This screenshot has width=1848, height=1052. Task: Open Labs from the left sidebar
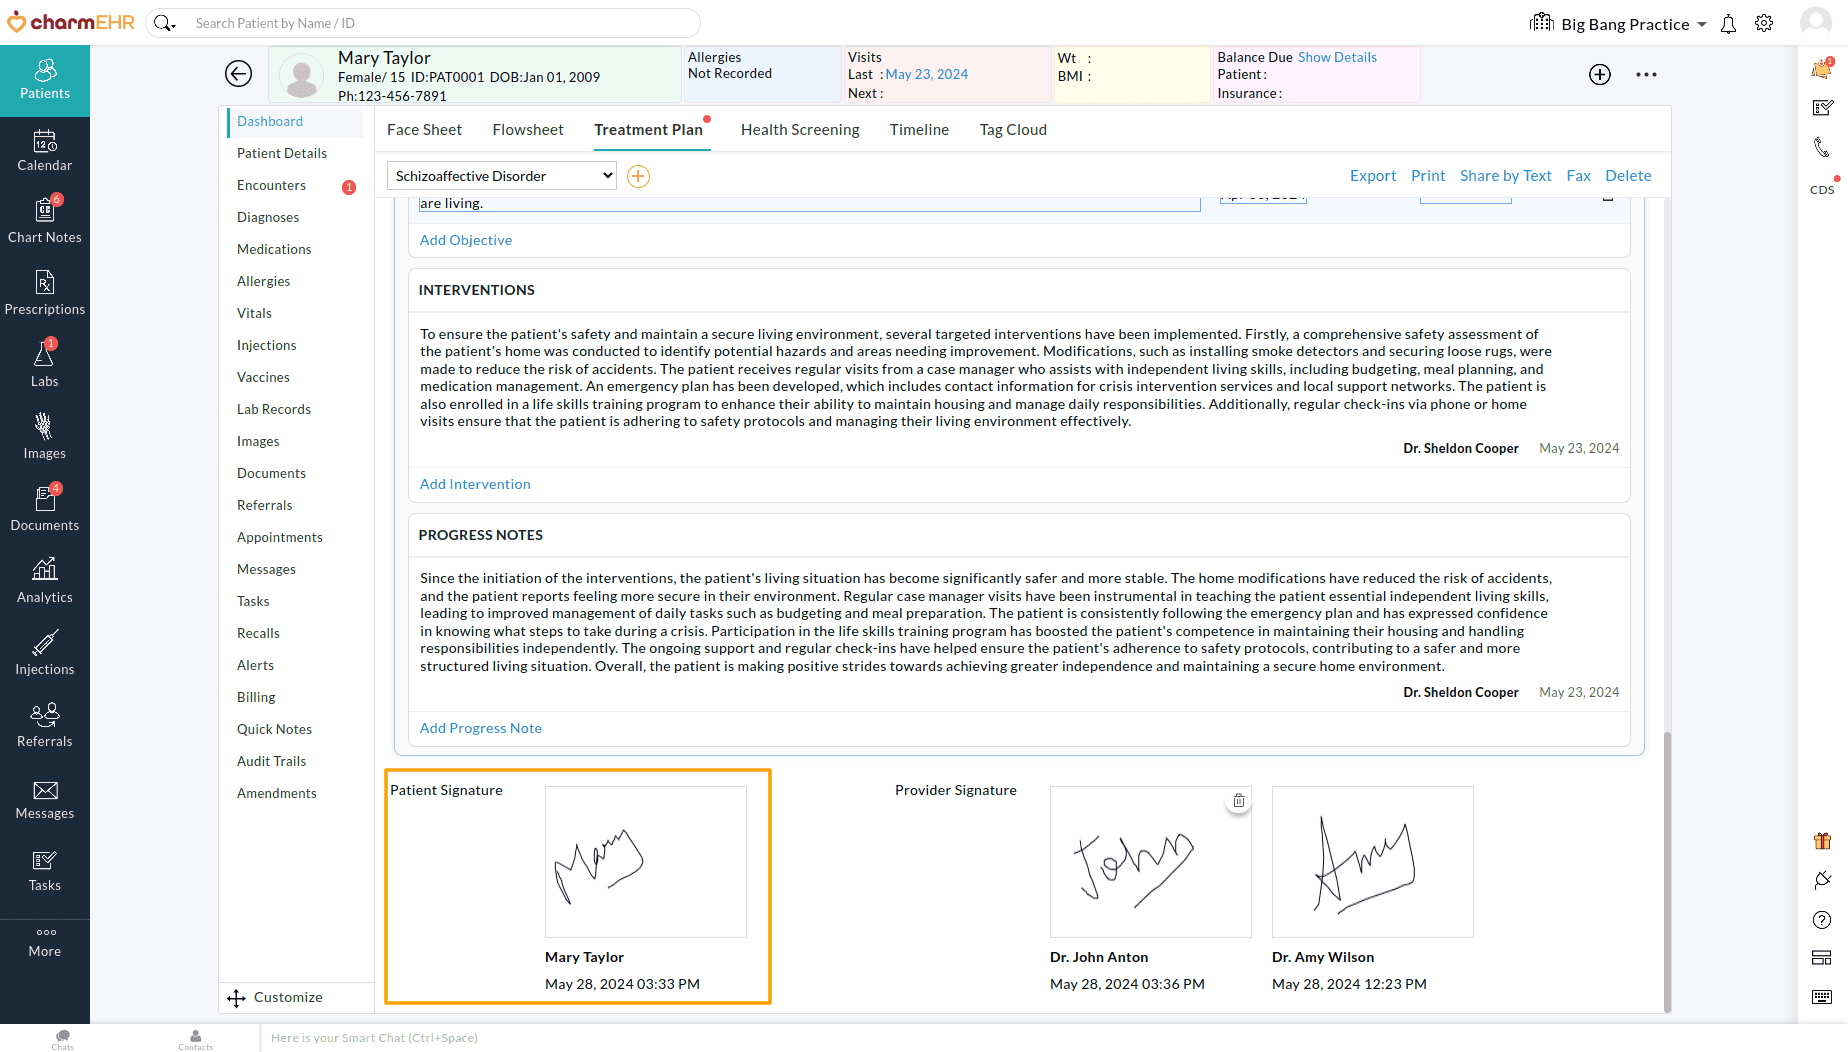pos(45,364)
